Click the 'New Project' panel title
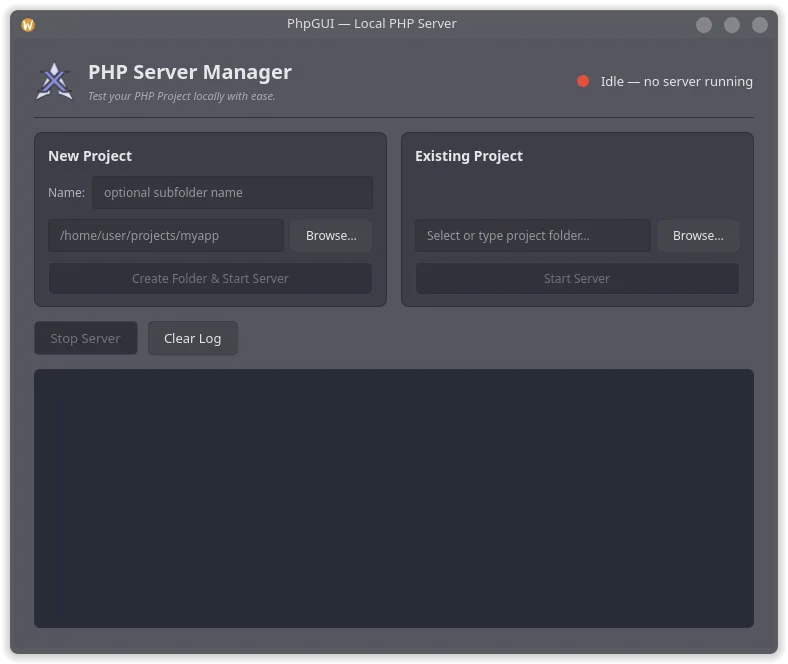Screen dimensions: 788x664 pos(90,156)
